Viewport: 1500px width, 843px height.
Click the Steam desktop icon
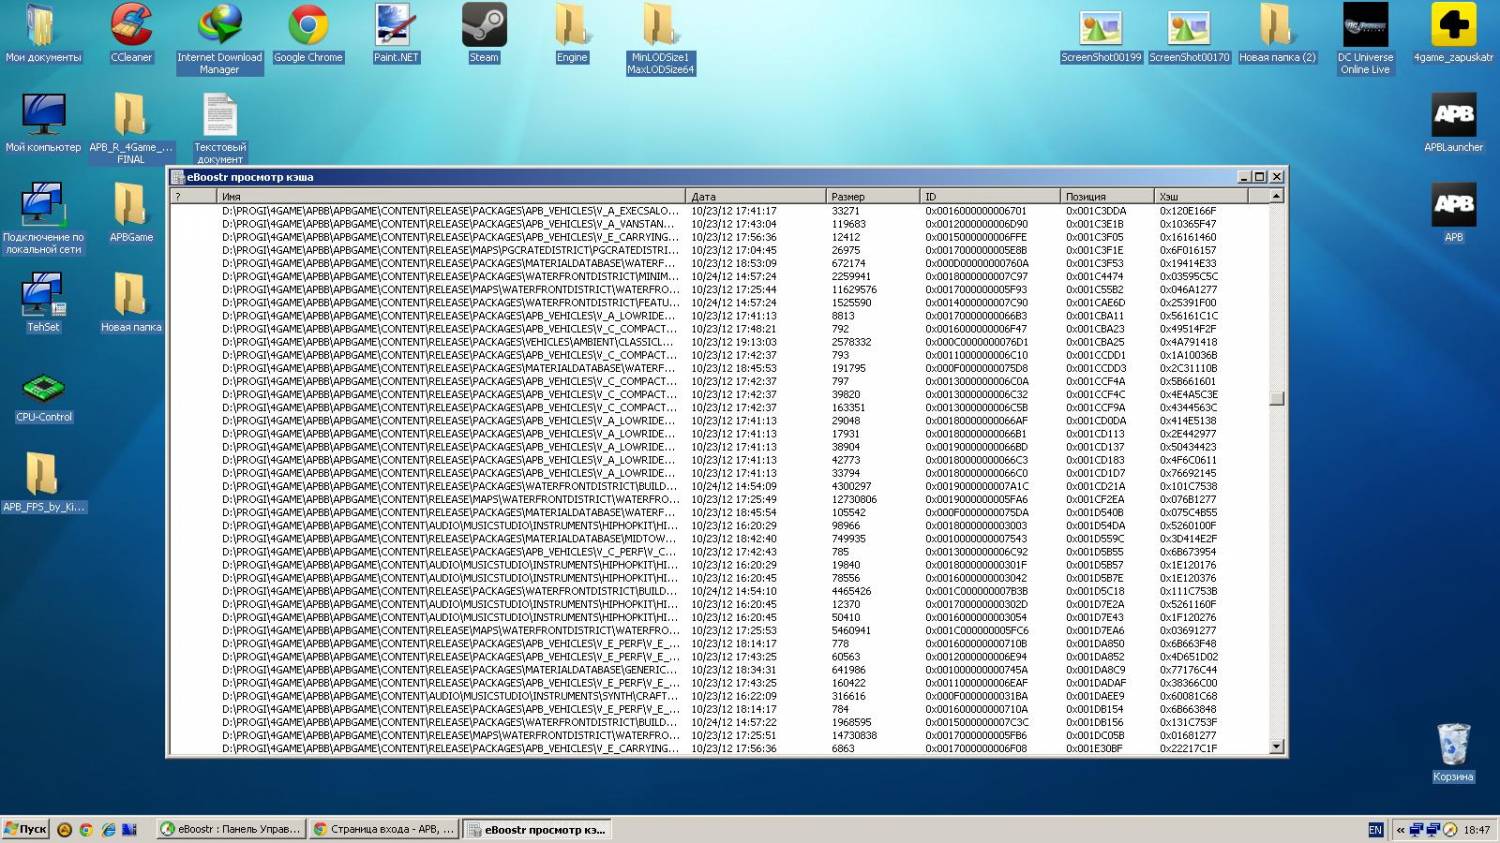click(484, 28)
